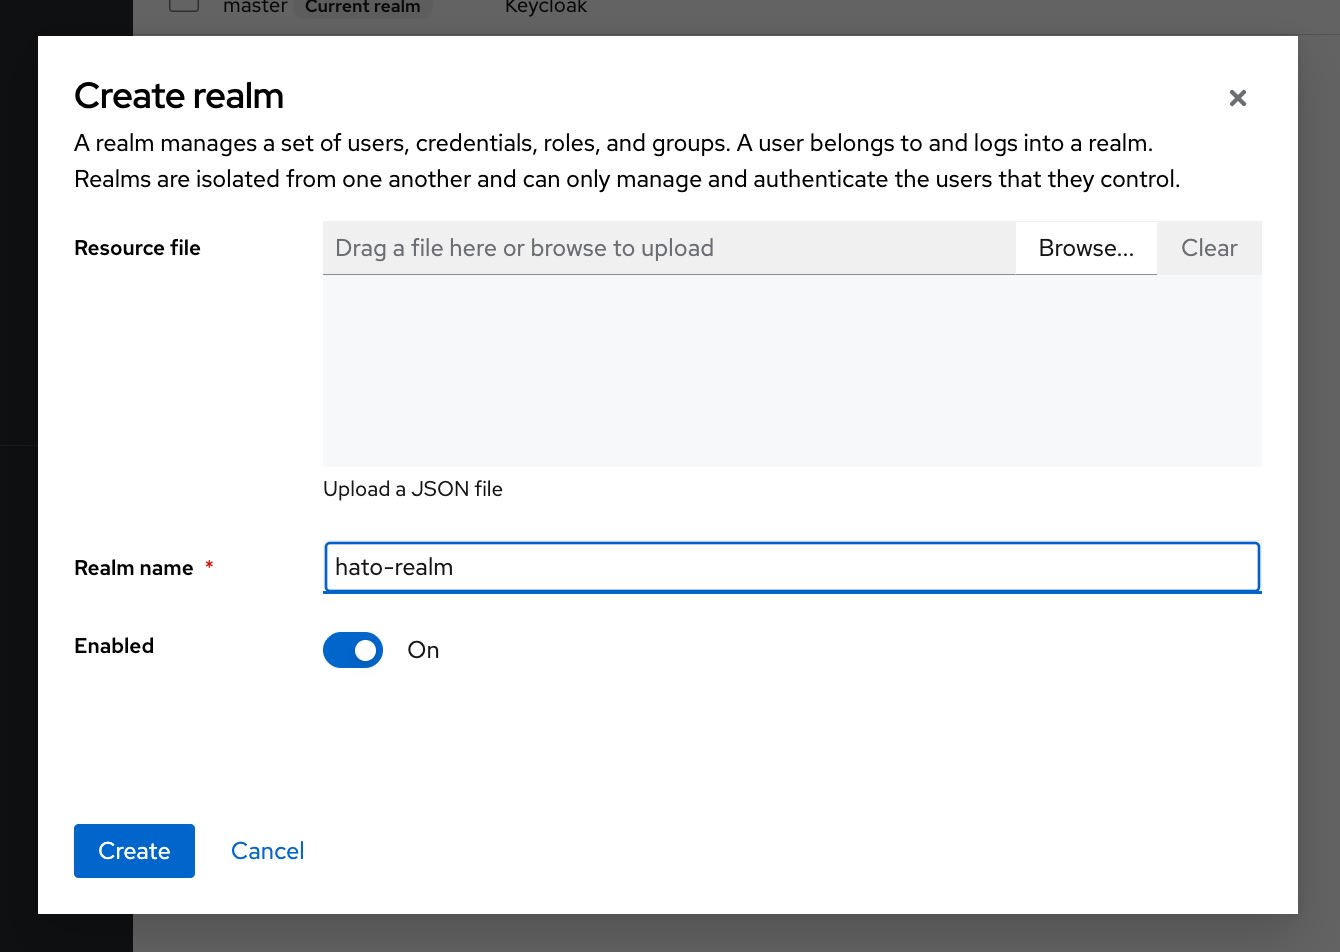
Task: Click the Keycloak label in the realm row
Action: tap(545, 7)
